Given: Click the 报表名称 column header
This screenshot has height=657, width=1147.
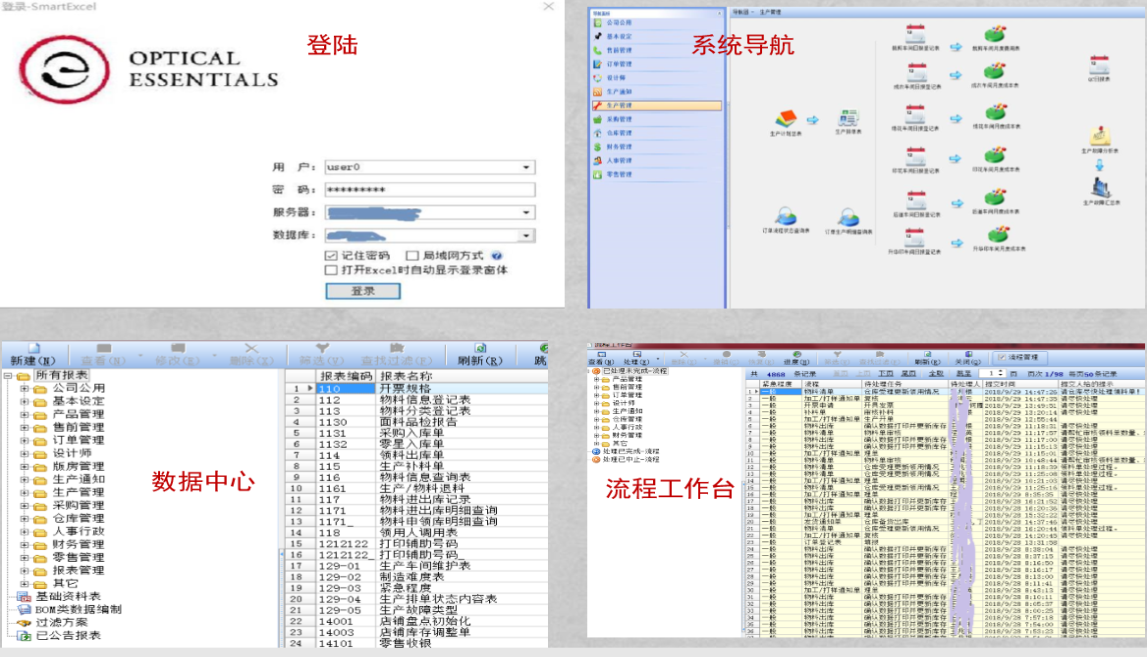Looking at the screenshot, I should pyautogui.click(x=406, y=376).
